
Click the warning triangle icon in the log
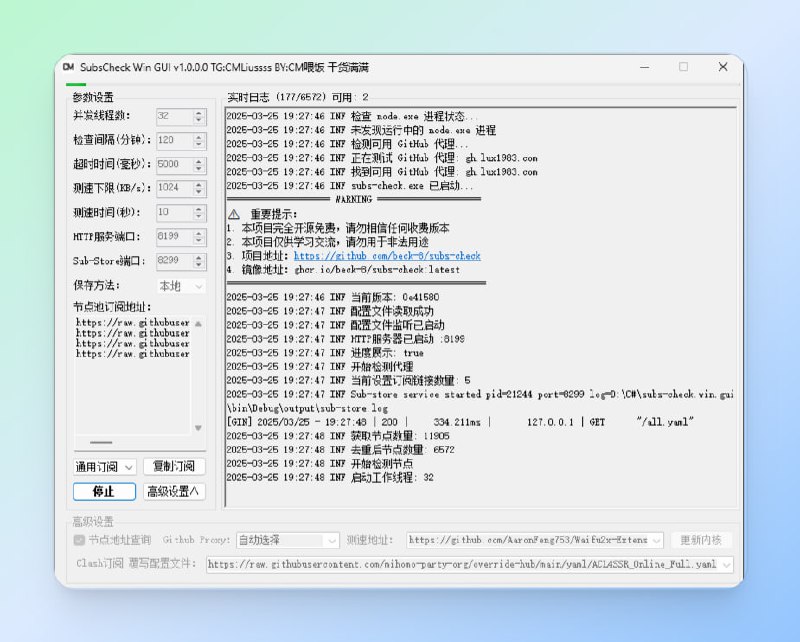point(233,214)
